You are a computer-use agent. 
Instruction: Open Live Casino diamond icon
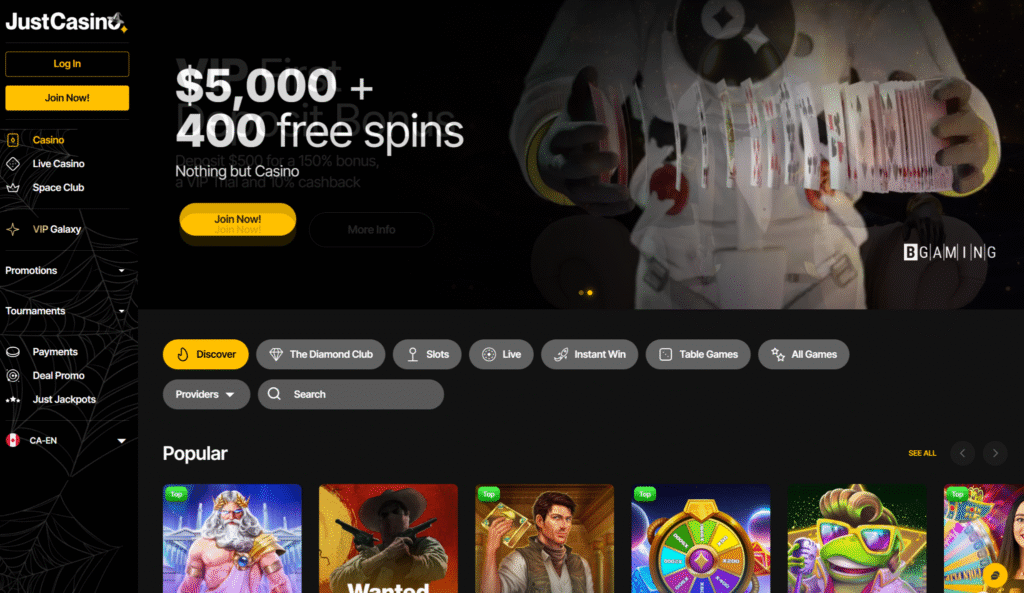[x=12, y=164]
